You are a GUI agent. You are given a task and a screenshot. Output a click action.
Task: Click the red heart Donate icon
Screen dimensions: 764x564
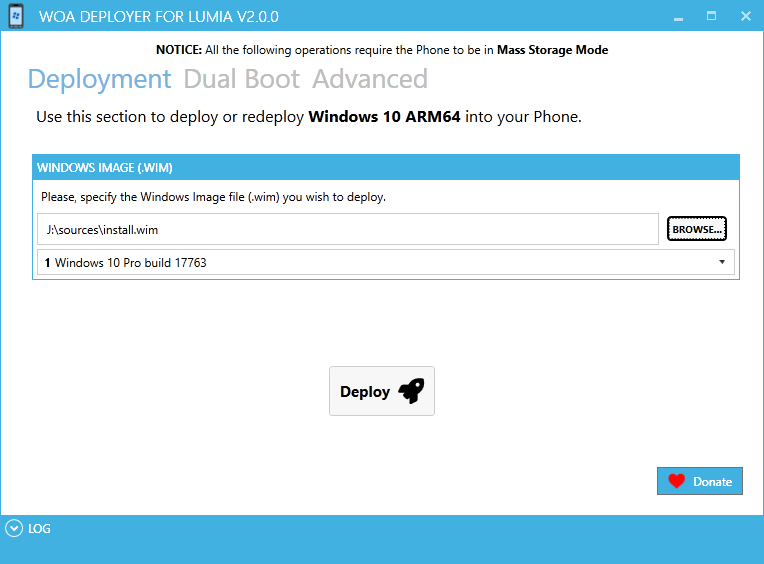tap(676, 481)
